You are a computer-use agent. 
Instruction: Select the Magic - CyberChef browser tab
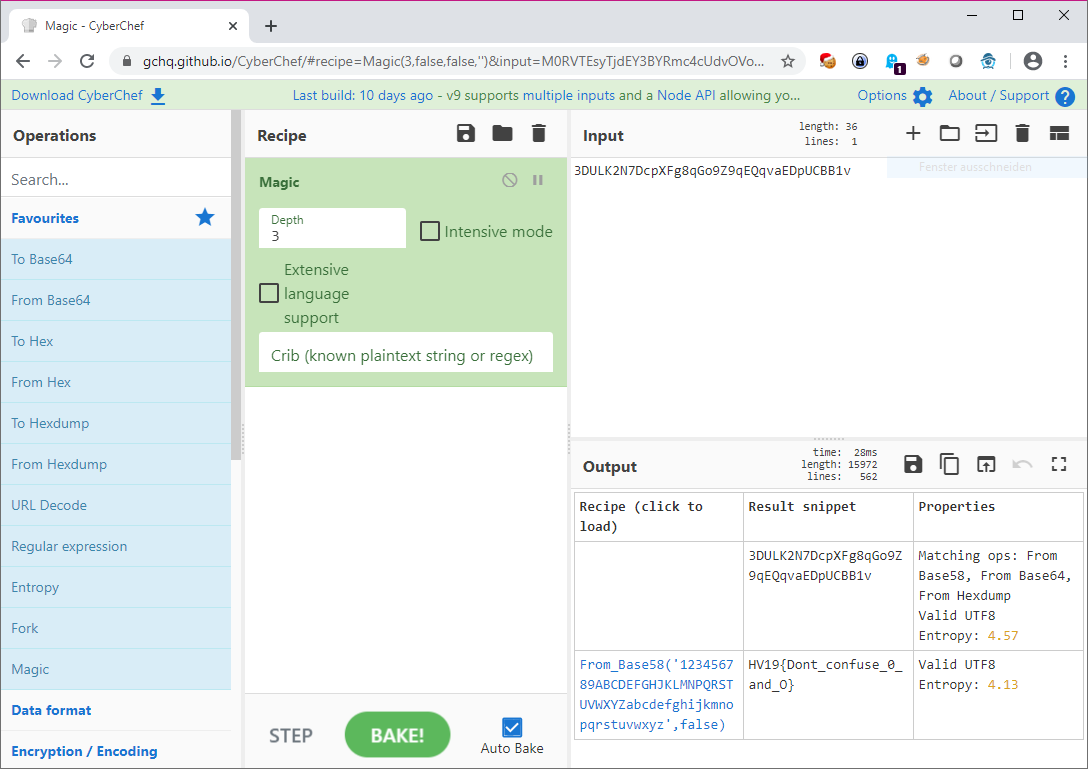click(x=128, y=26)
